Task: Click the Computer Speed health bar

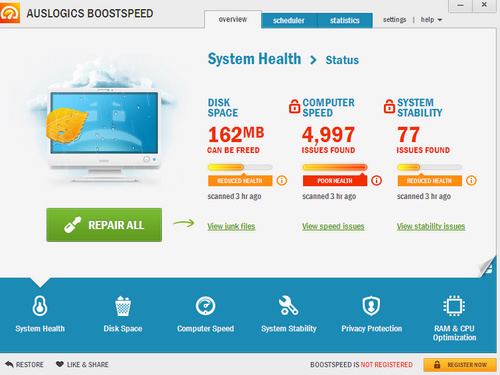Action: (335, 167)
